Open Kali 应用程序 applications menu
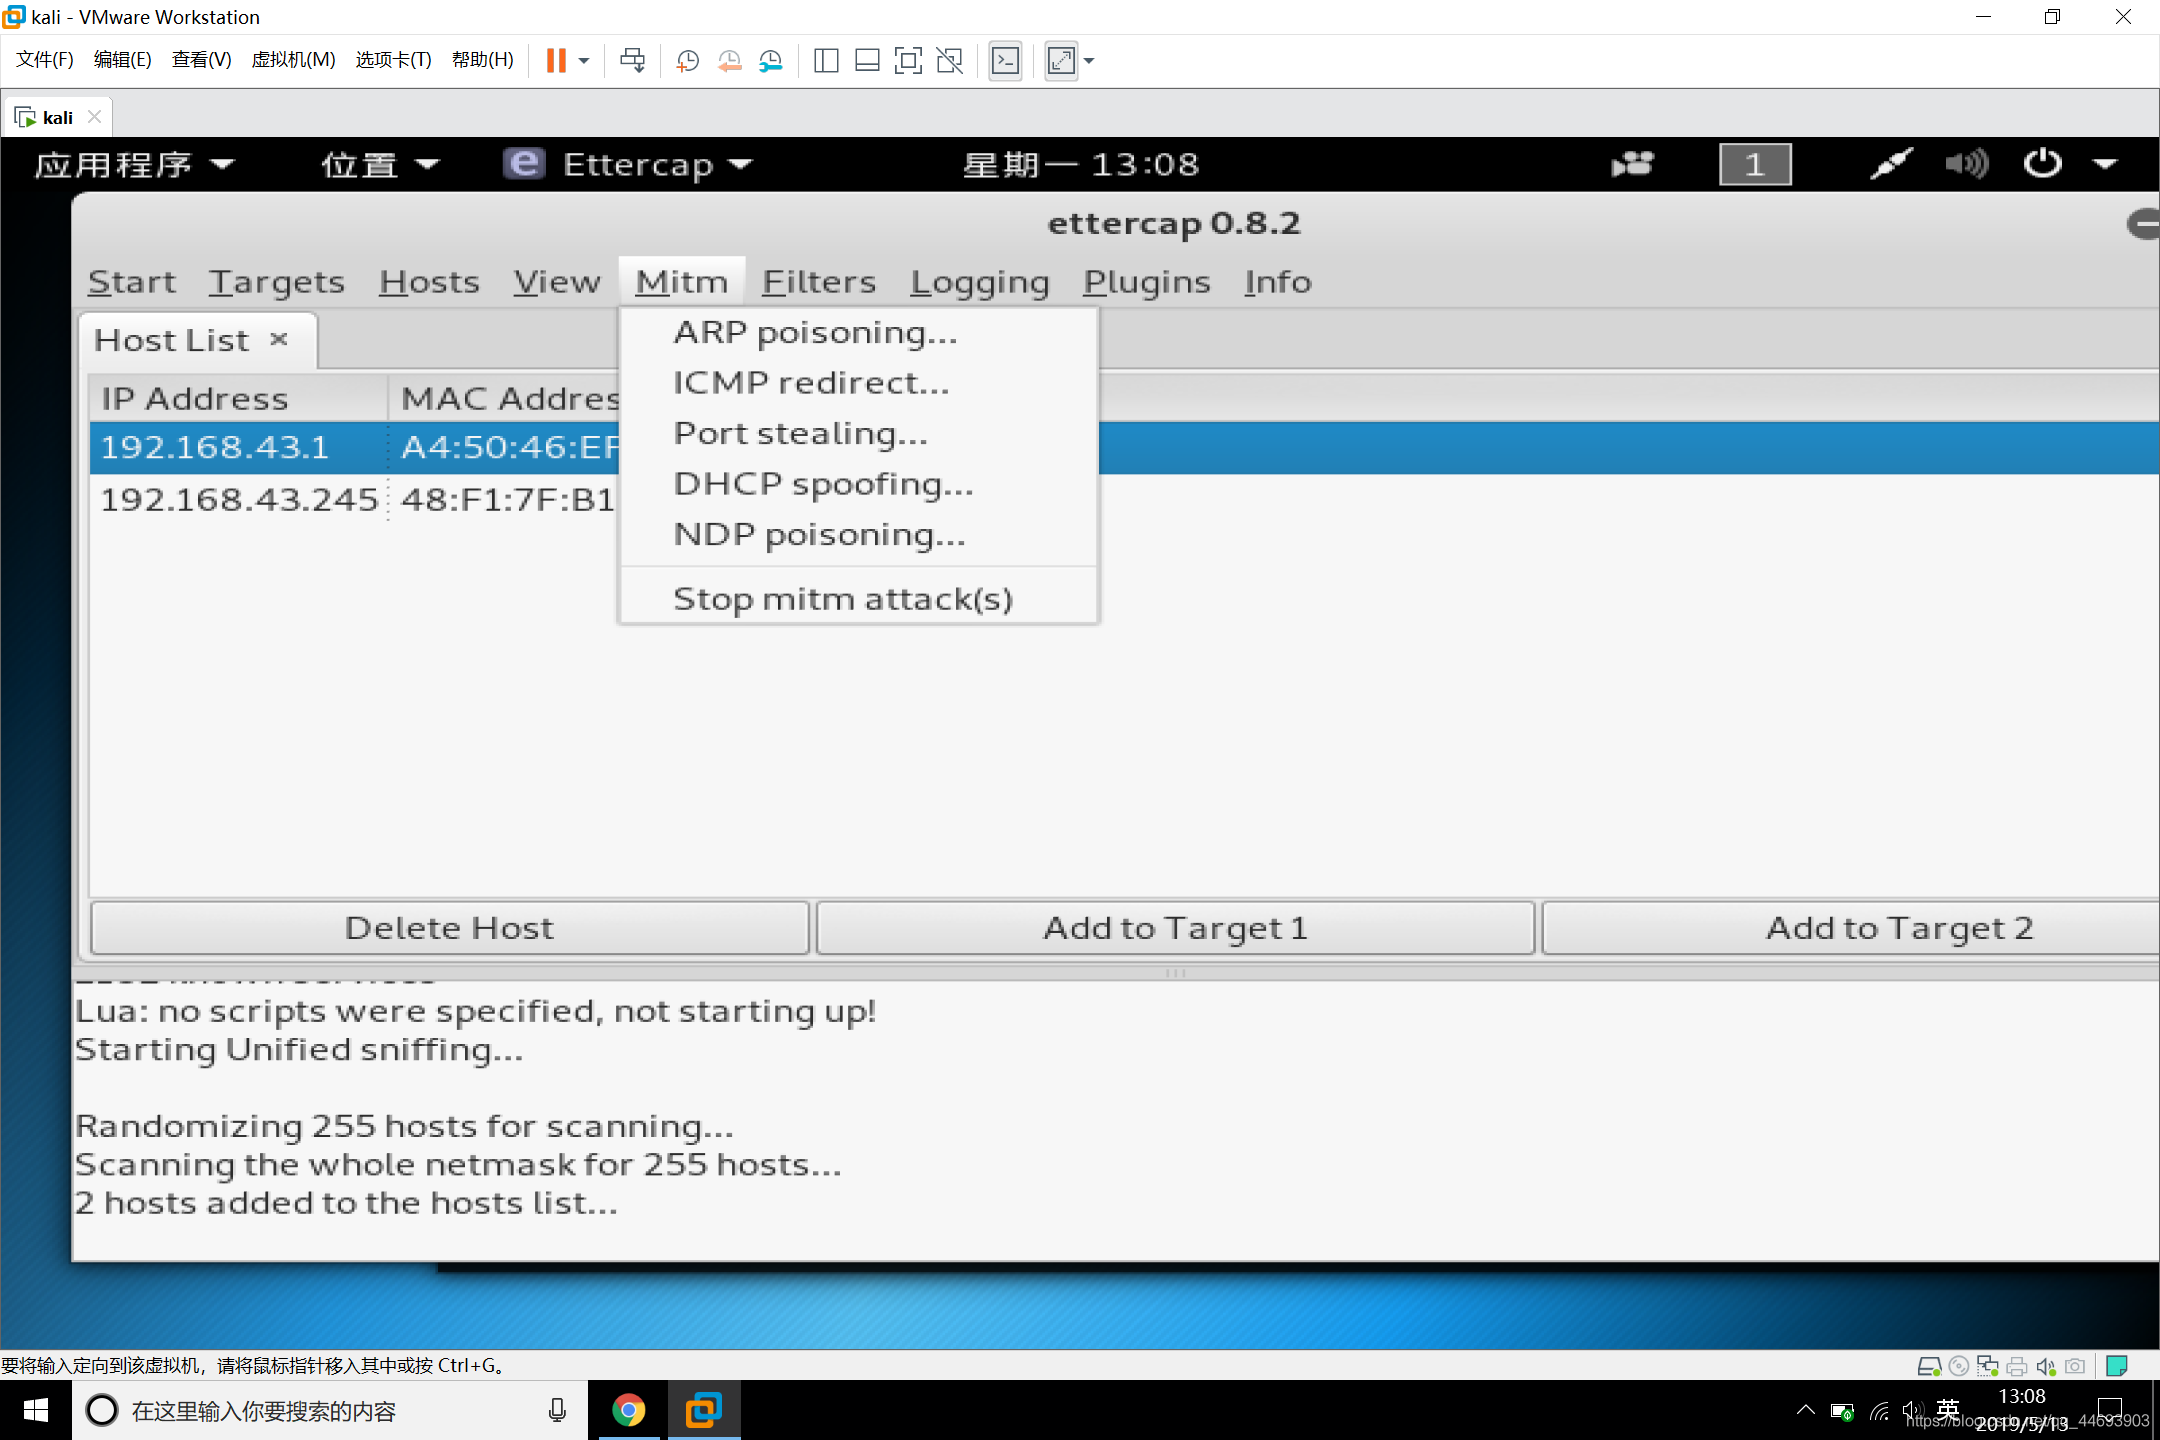 (x=134, y=164)
